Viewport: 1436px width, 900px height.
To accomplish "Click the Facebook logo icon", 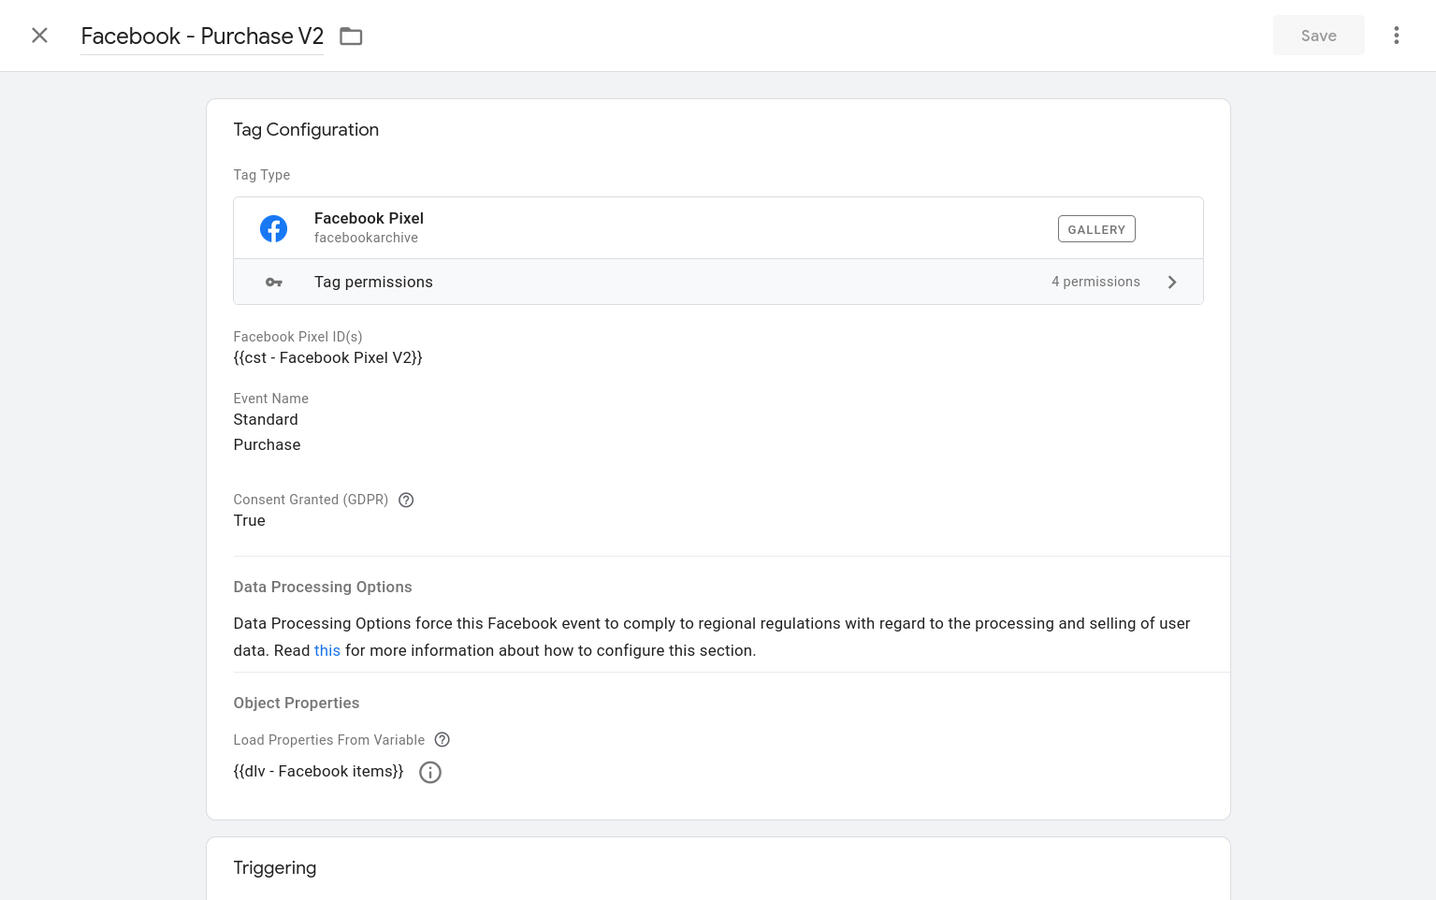I will click(x=273, y=229).
